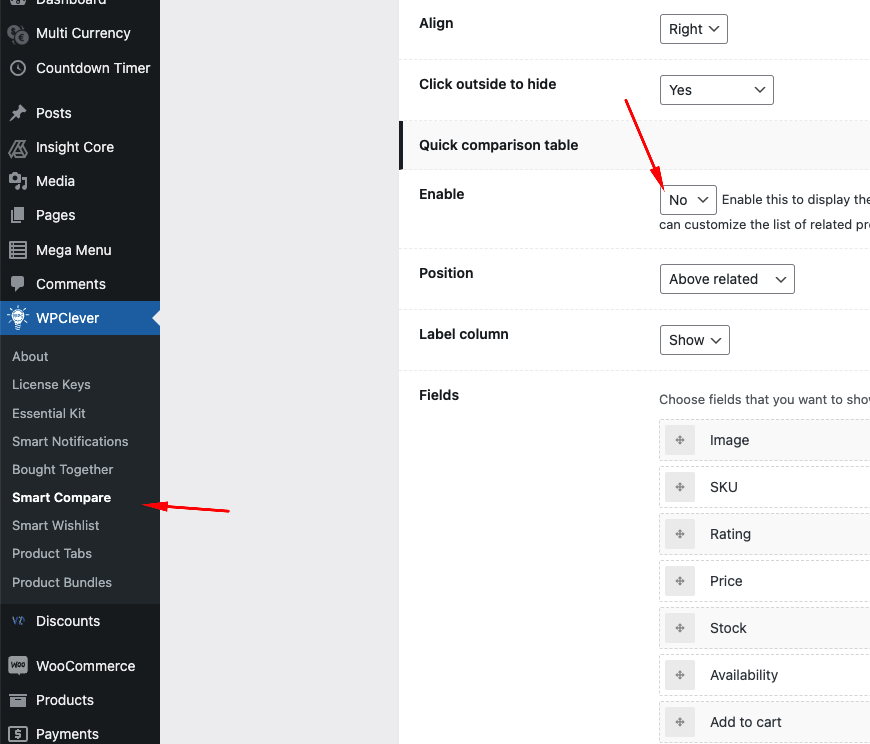The image size is (870, 744).
Task: Open License Keys submenu
Action: tap(51, 384)
